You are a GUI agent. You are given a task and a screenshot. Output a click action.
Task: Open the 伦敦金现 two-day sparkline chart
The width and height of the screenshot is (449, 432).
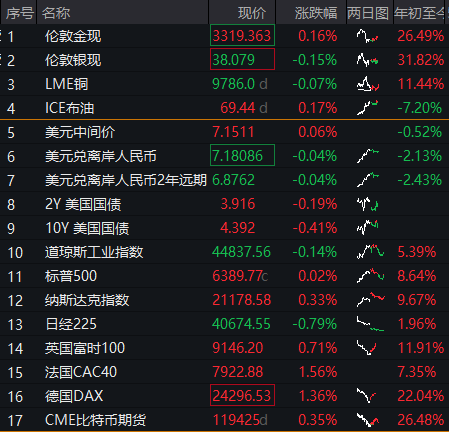coord(368,36)
